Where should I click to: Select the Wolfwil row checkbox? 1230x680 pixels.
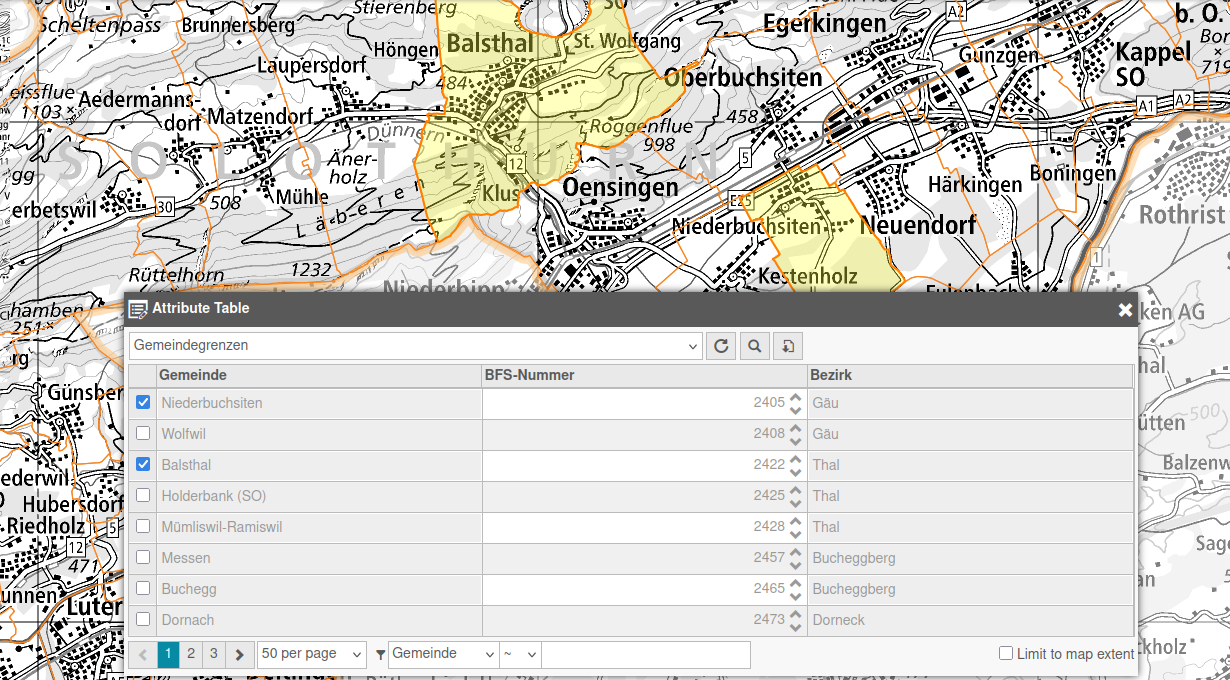coord(143,433)
